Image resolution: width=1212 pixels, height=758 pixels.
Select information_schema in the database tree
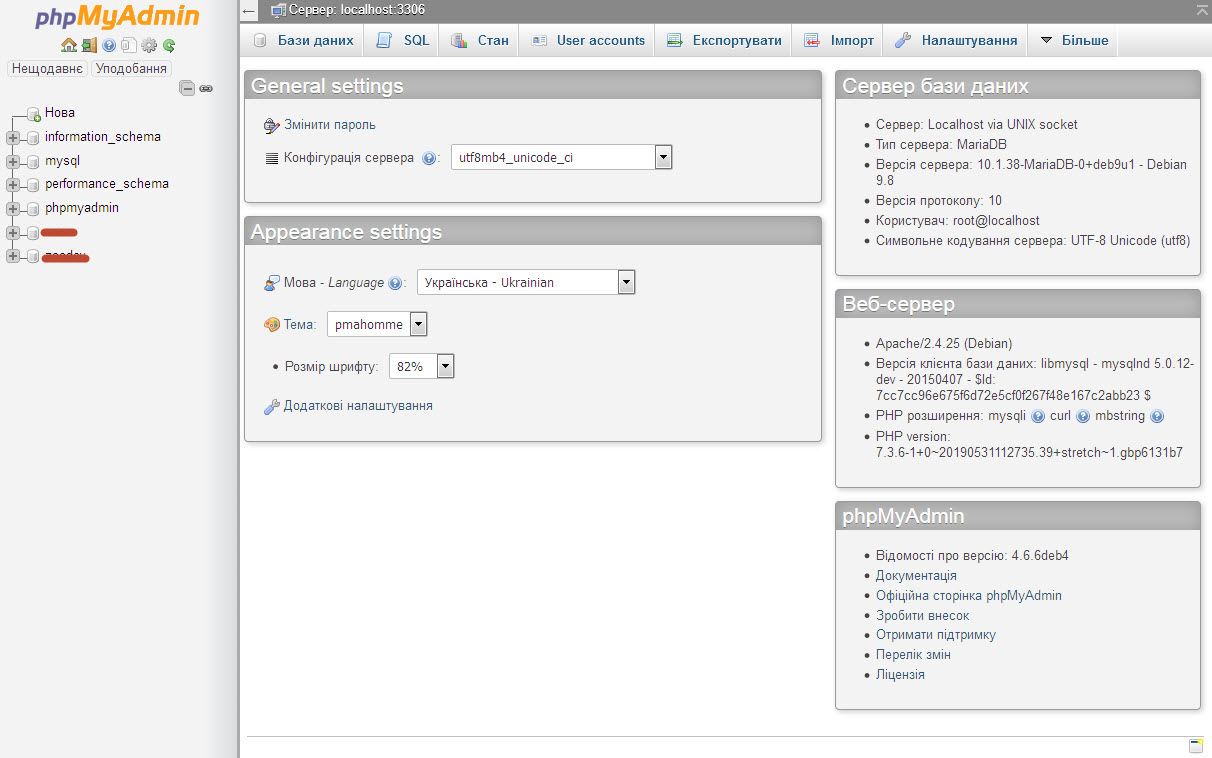[x=103, y=137]
